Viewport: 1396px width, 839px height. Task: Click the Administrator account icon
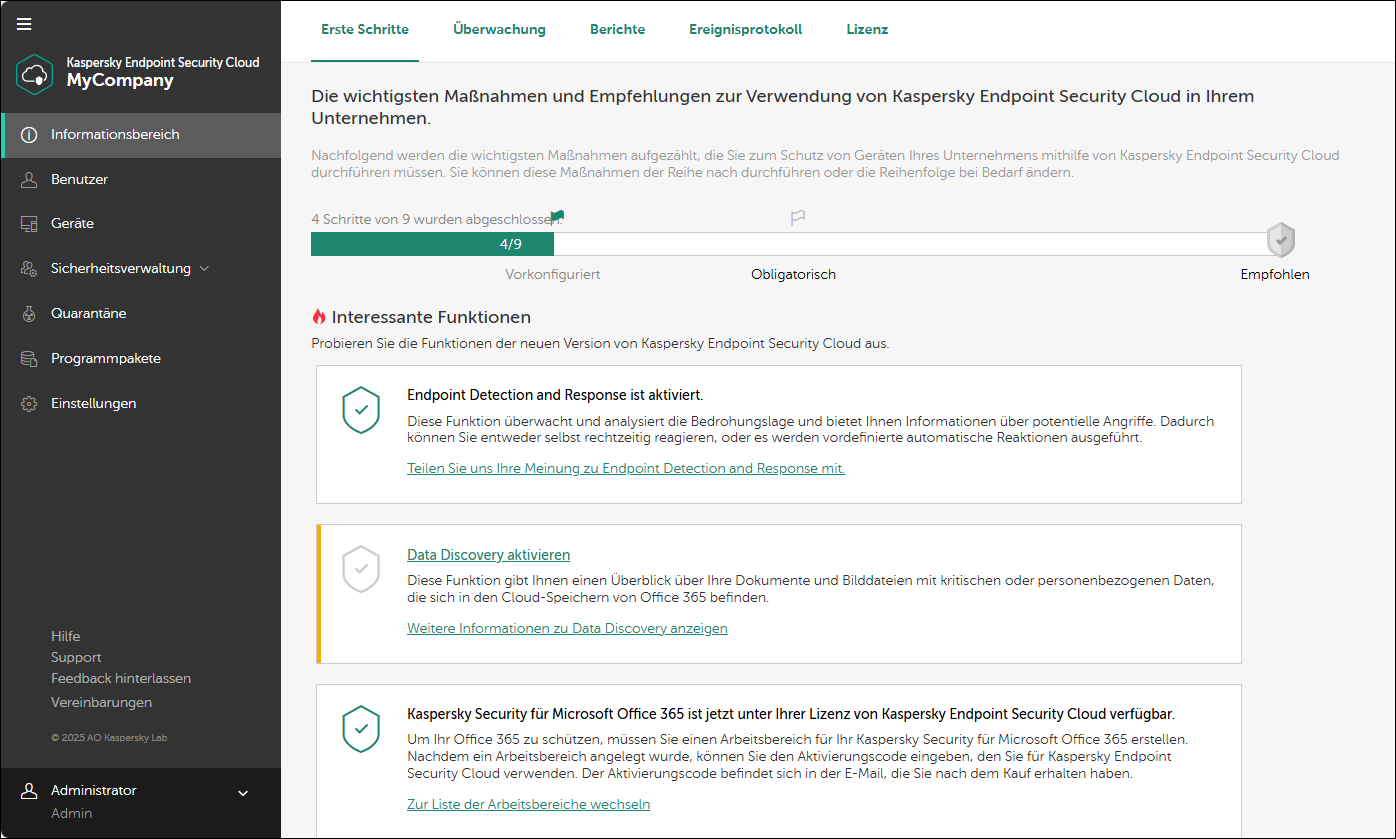tap(30, 791)
